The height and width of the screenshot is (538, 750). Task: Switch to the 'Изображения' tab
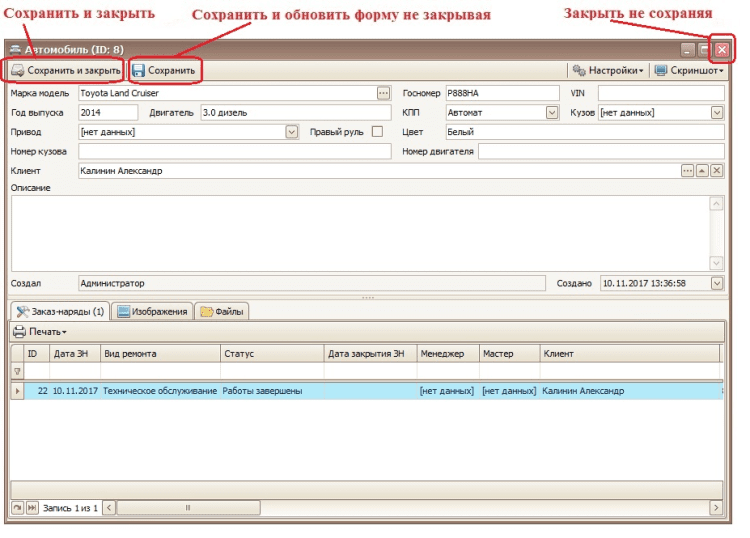tap(152, 311)
